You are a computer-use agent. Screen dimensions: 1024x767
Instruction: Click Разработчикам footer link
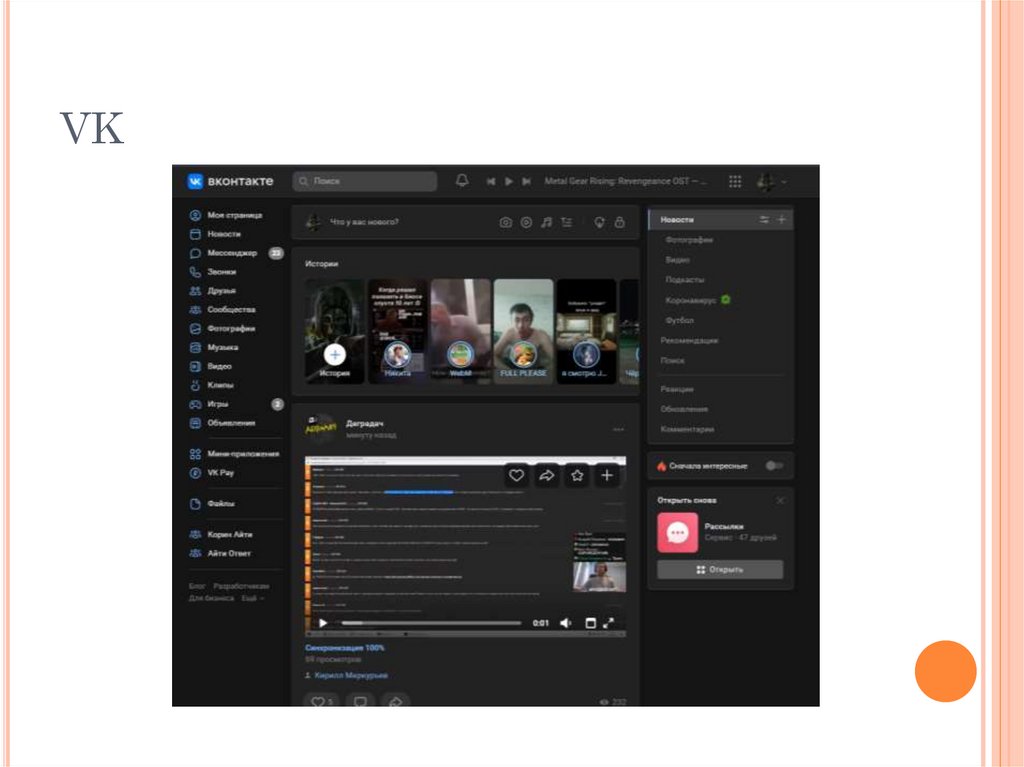point(241,586)
